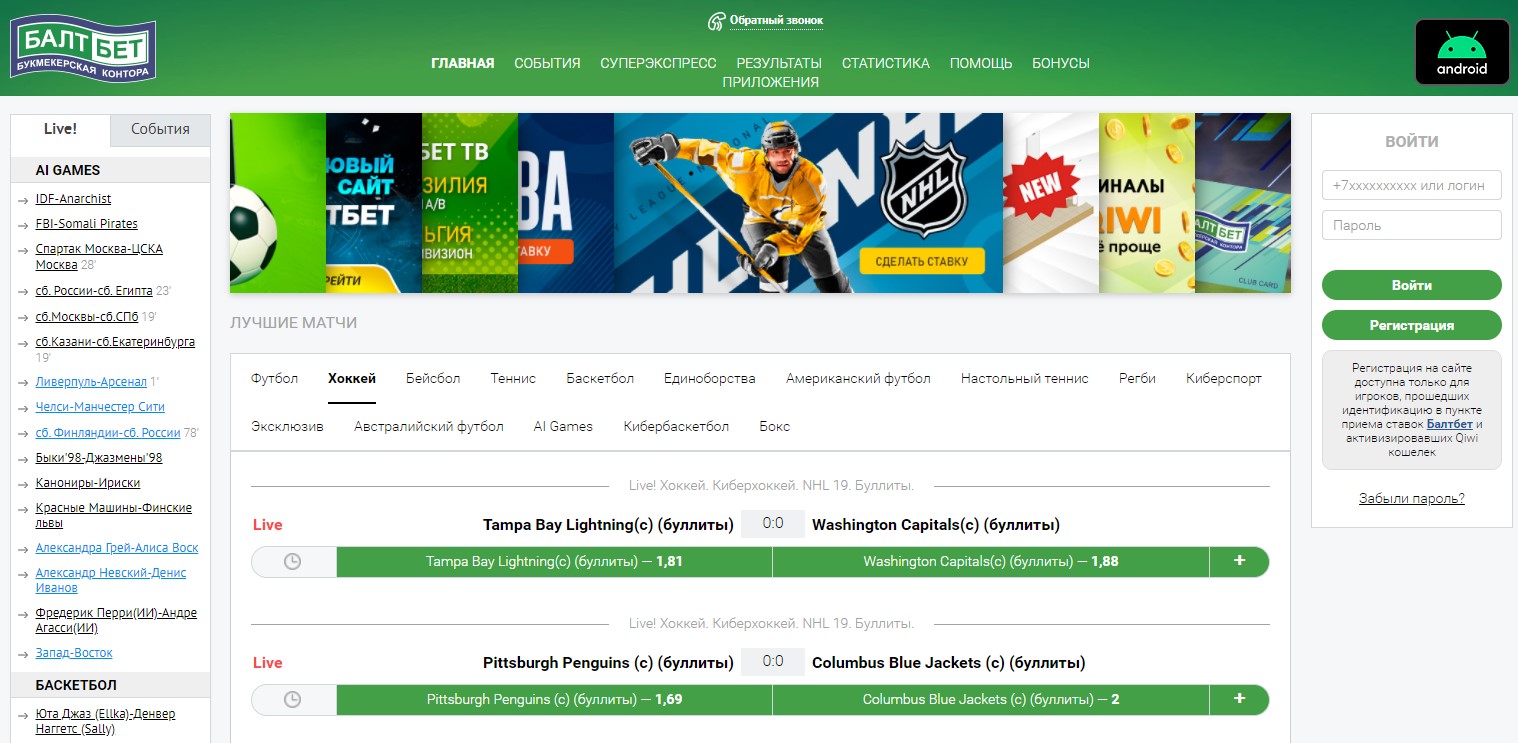Open the Android app download badge
Viewport: 1518px width, 743px height.
[1462, 52]
